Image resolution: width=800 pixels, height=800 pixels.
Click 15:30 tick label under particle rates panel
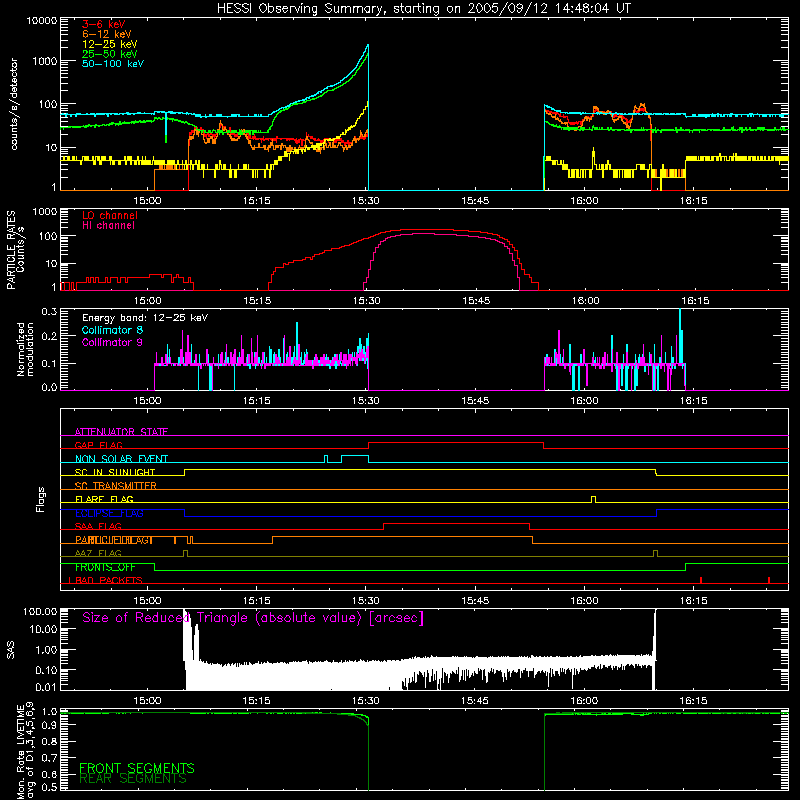click(x=366, y=301)
